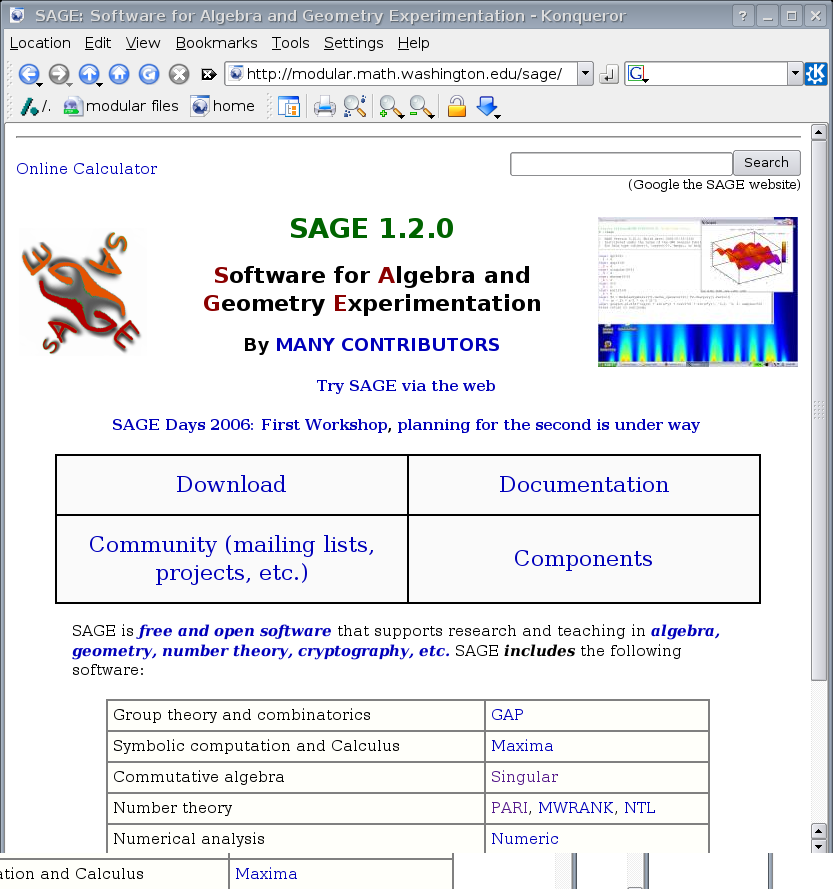This screenshot has height=889, width=833.
Task: Zoom in with magnifier plus icon
Action: pyautogui.click(x=391, y=107)
